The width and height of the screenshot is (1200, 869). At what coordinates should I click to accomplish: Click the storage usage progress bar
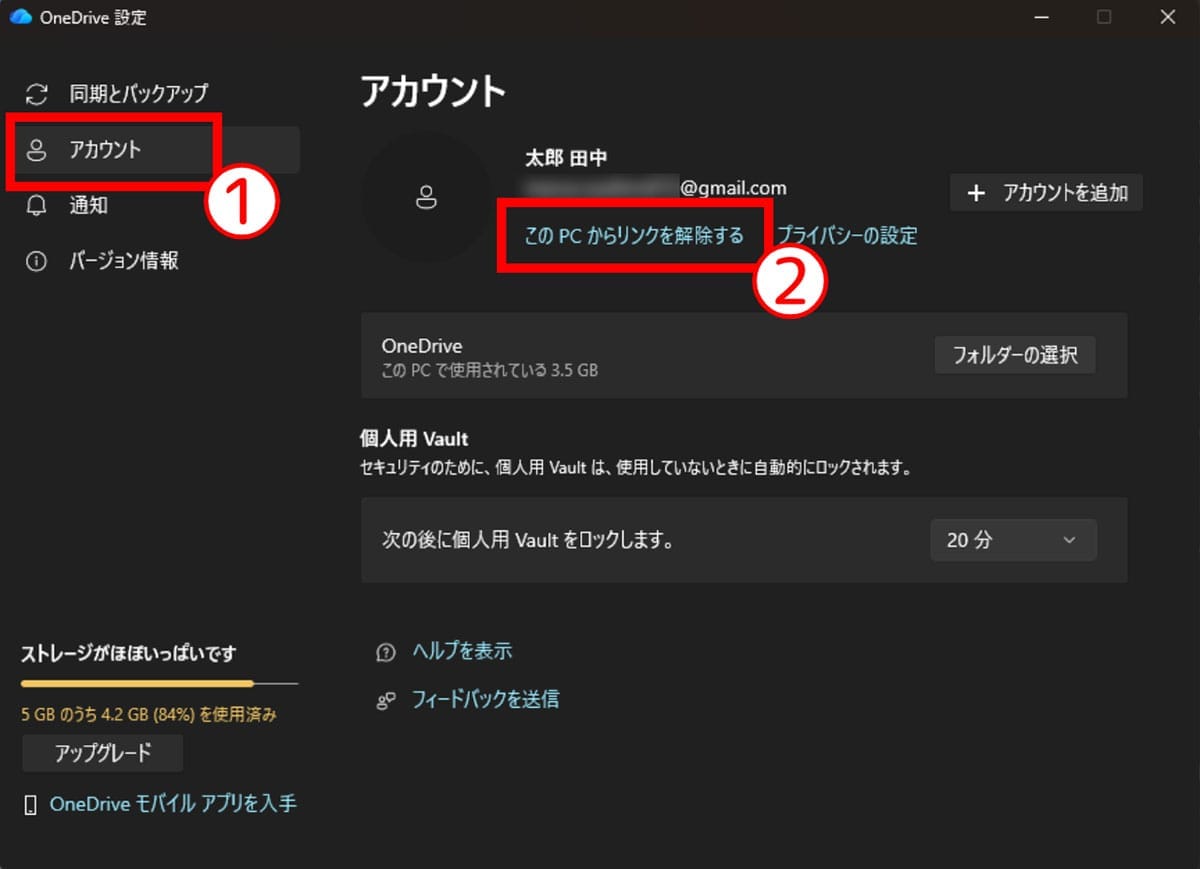tap(158, 682)
